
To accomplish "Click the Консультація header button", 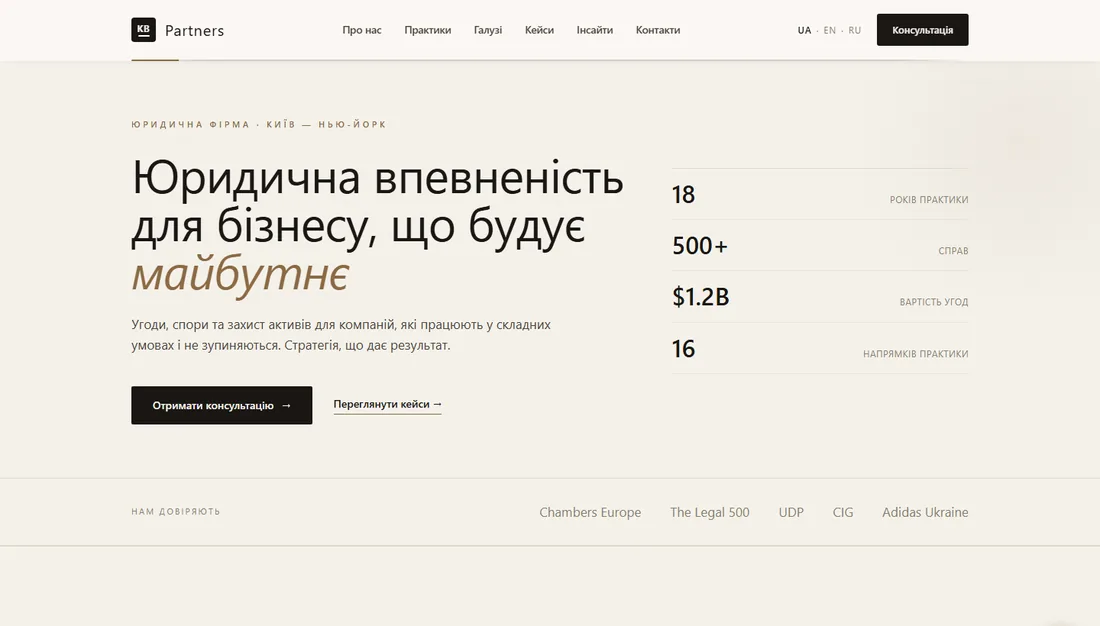I will (x=923, y=29).
